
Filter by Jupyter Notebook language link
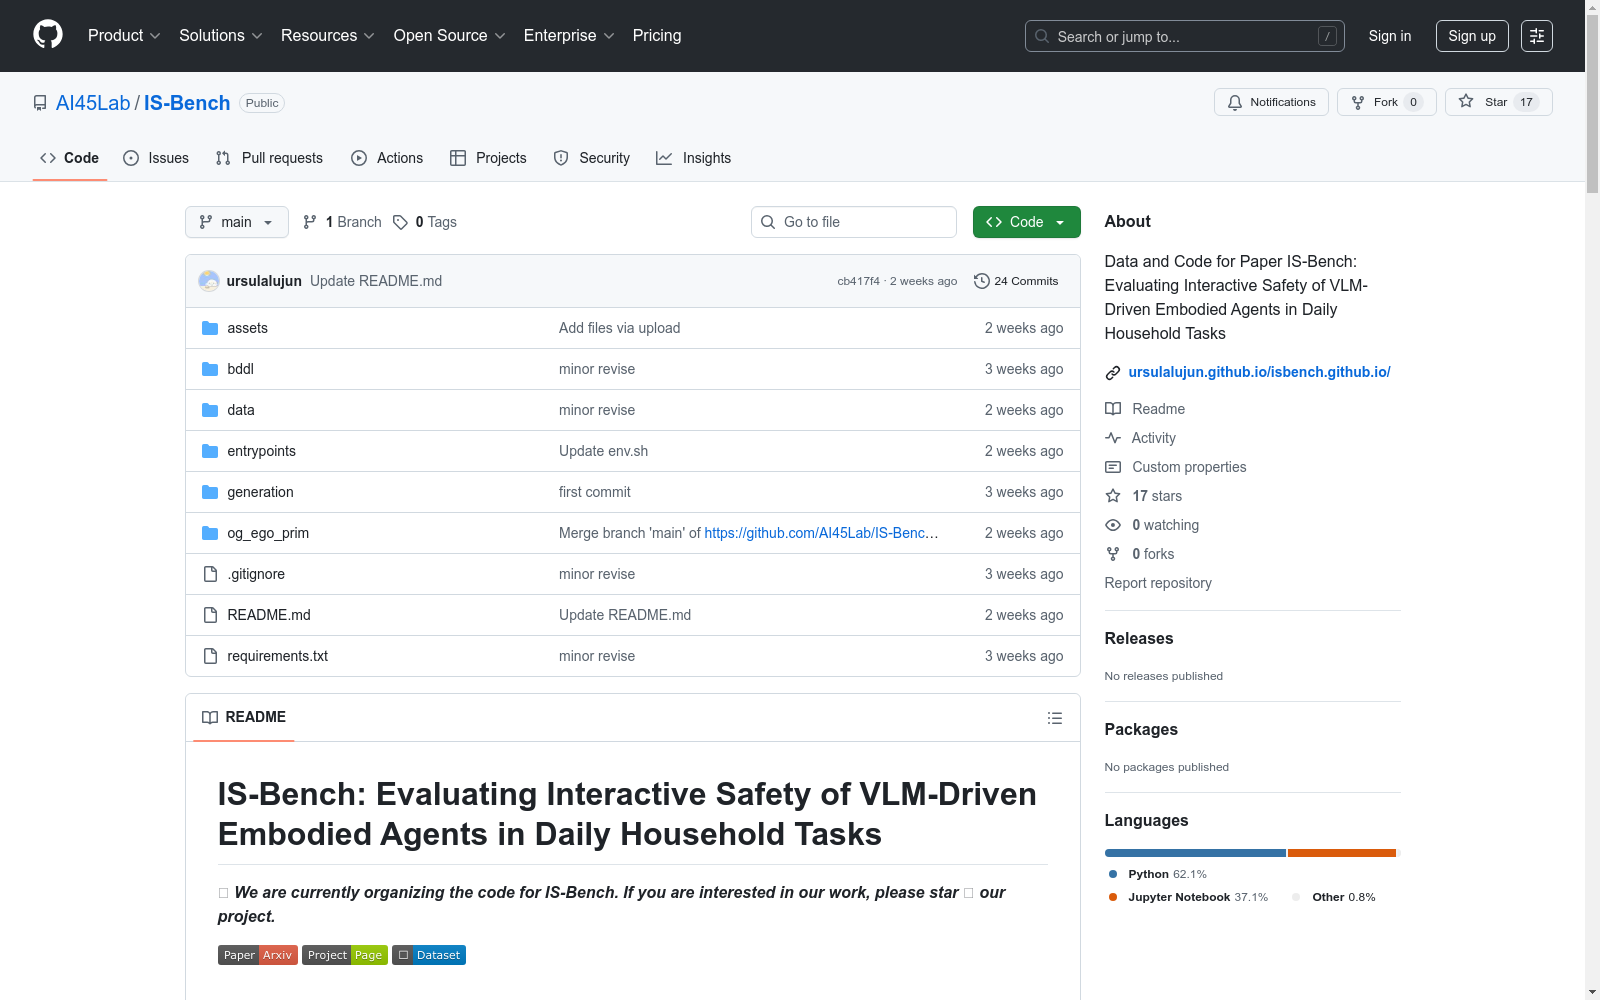click(1188, 897)
